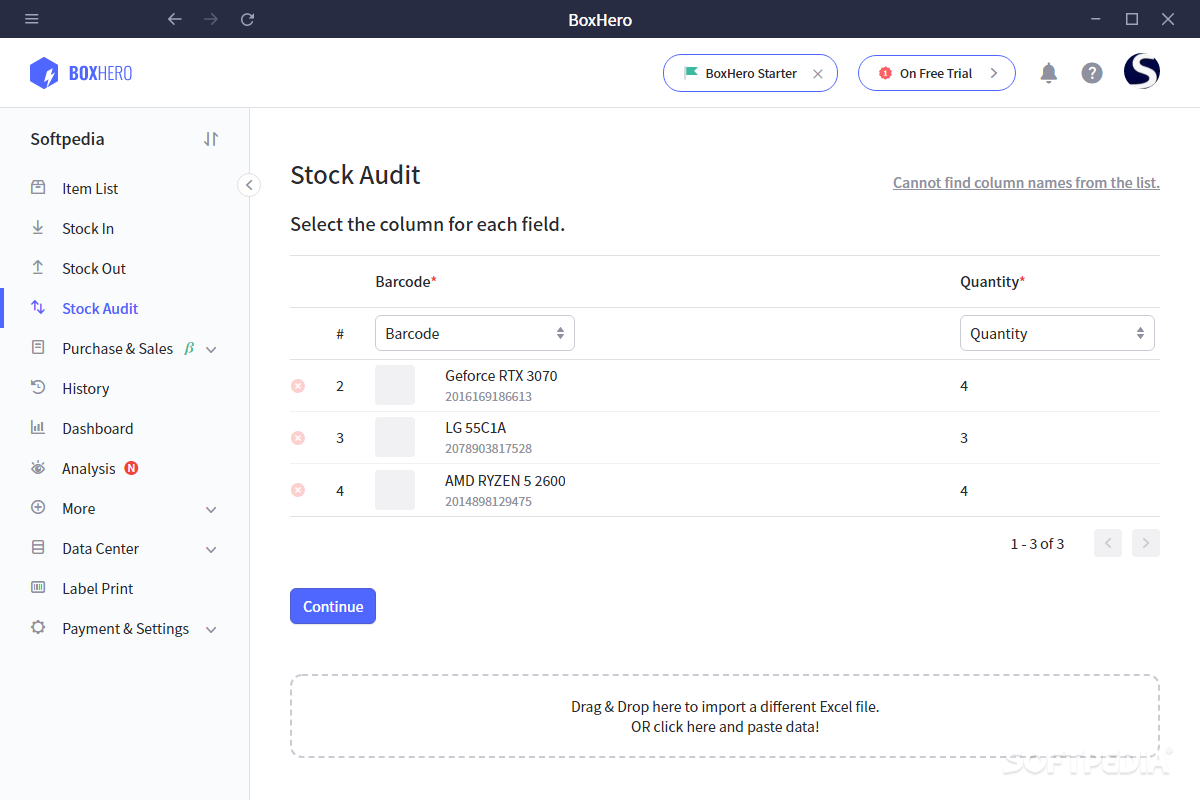The width and height of the screenshot is (1200, 800).
Task: Remove the Geforce RTX 3070 row
Action: point(298,386)
